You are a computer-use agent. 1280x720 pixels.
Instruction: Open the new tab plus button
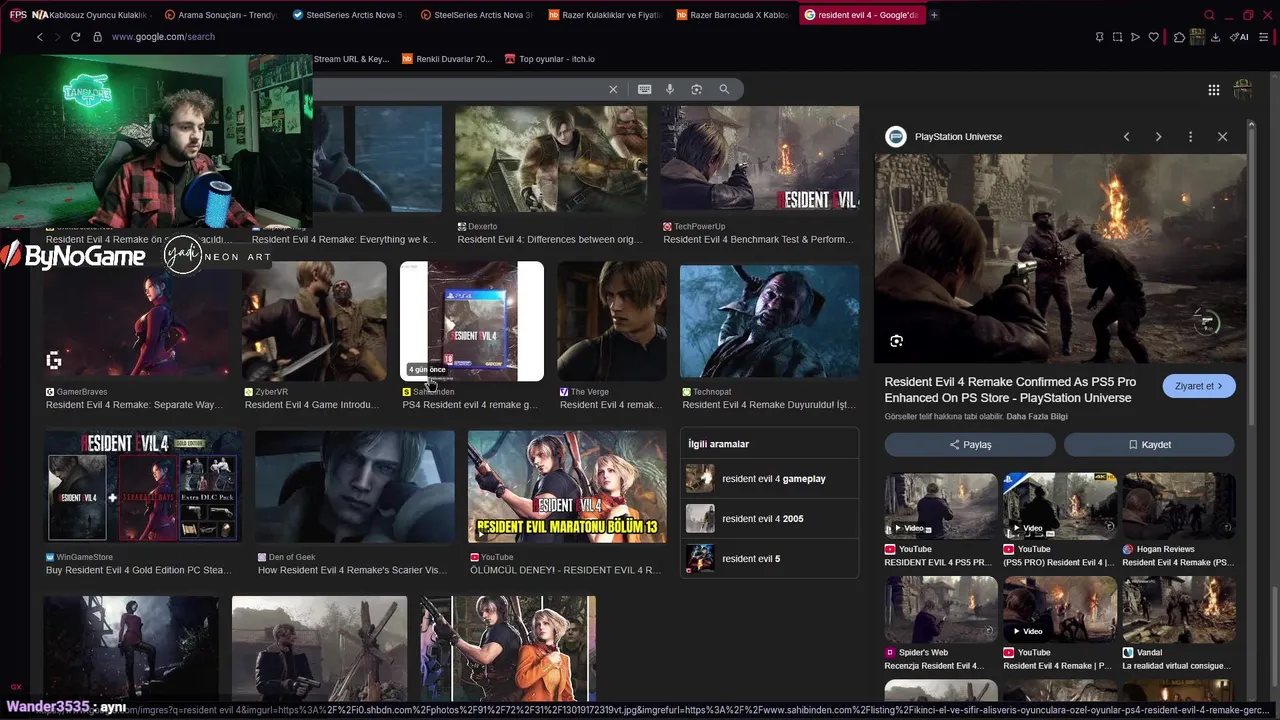[934, 15]
